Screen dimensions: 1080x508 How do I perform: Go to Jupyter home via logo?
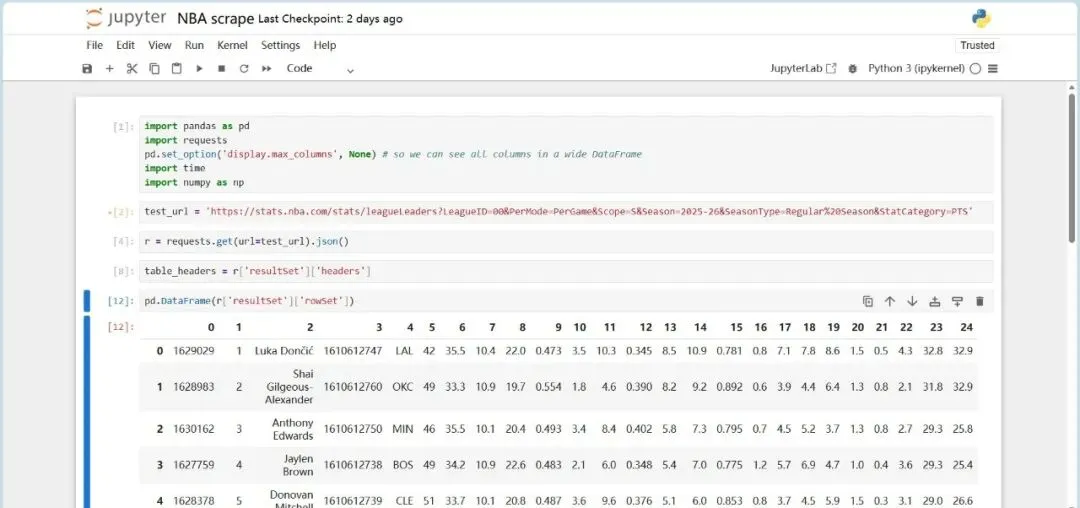125,19
